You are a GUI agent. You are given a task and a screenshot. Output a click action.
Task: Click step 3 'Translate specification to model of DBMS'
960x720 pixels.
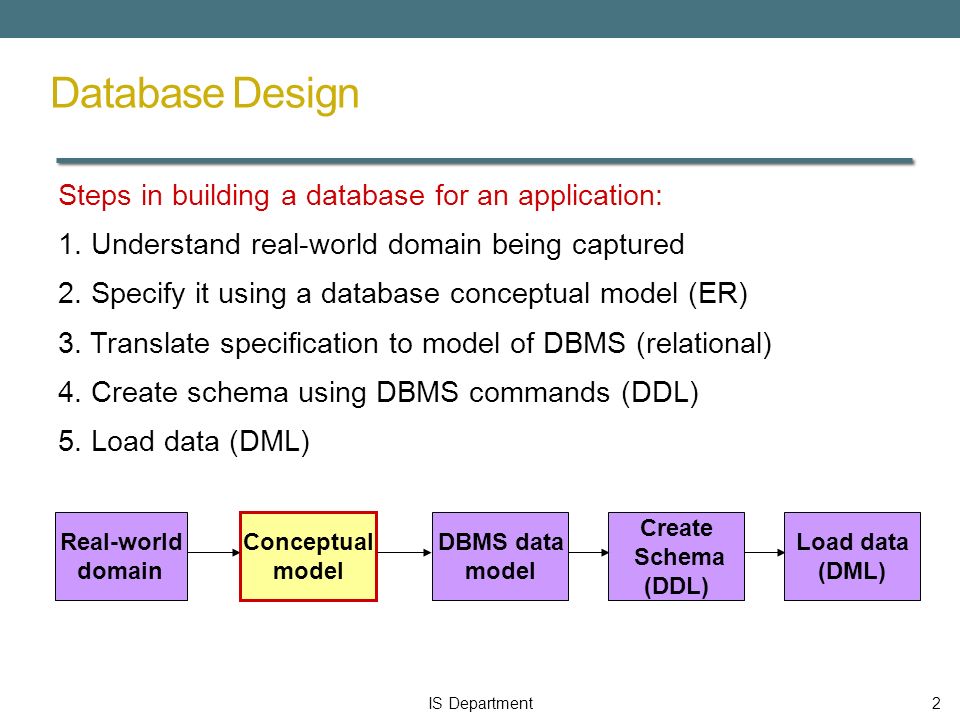coord(415,343)
